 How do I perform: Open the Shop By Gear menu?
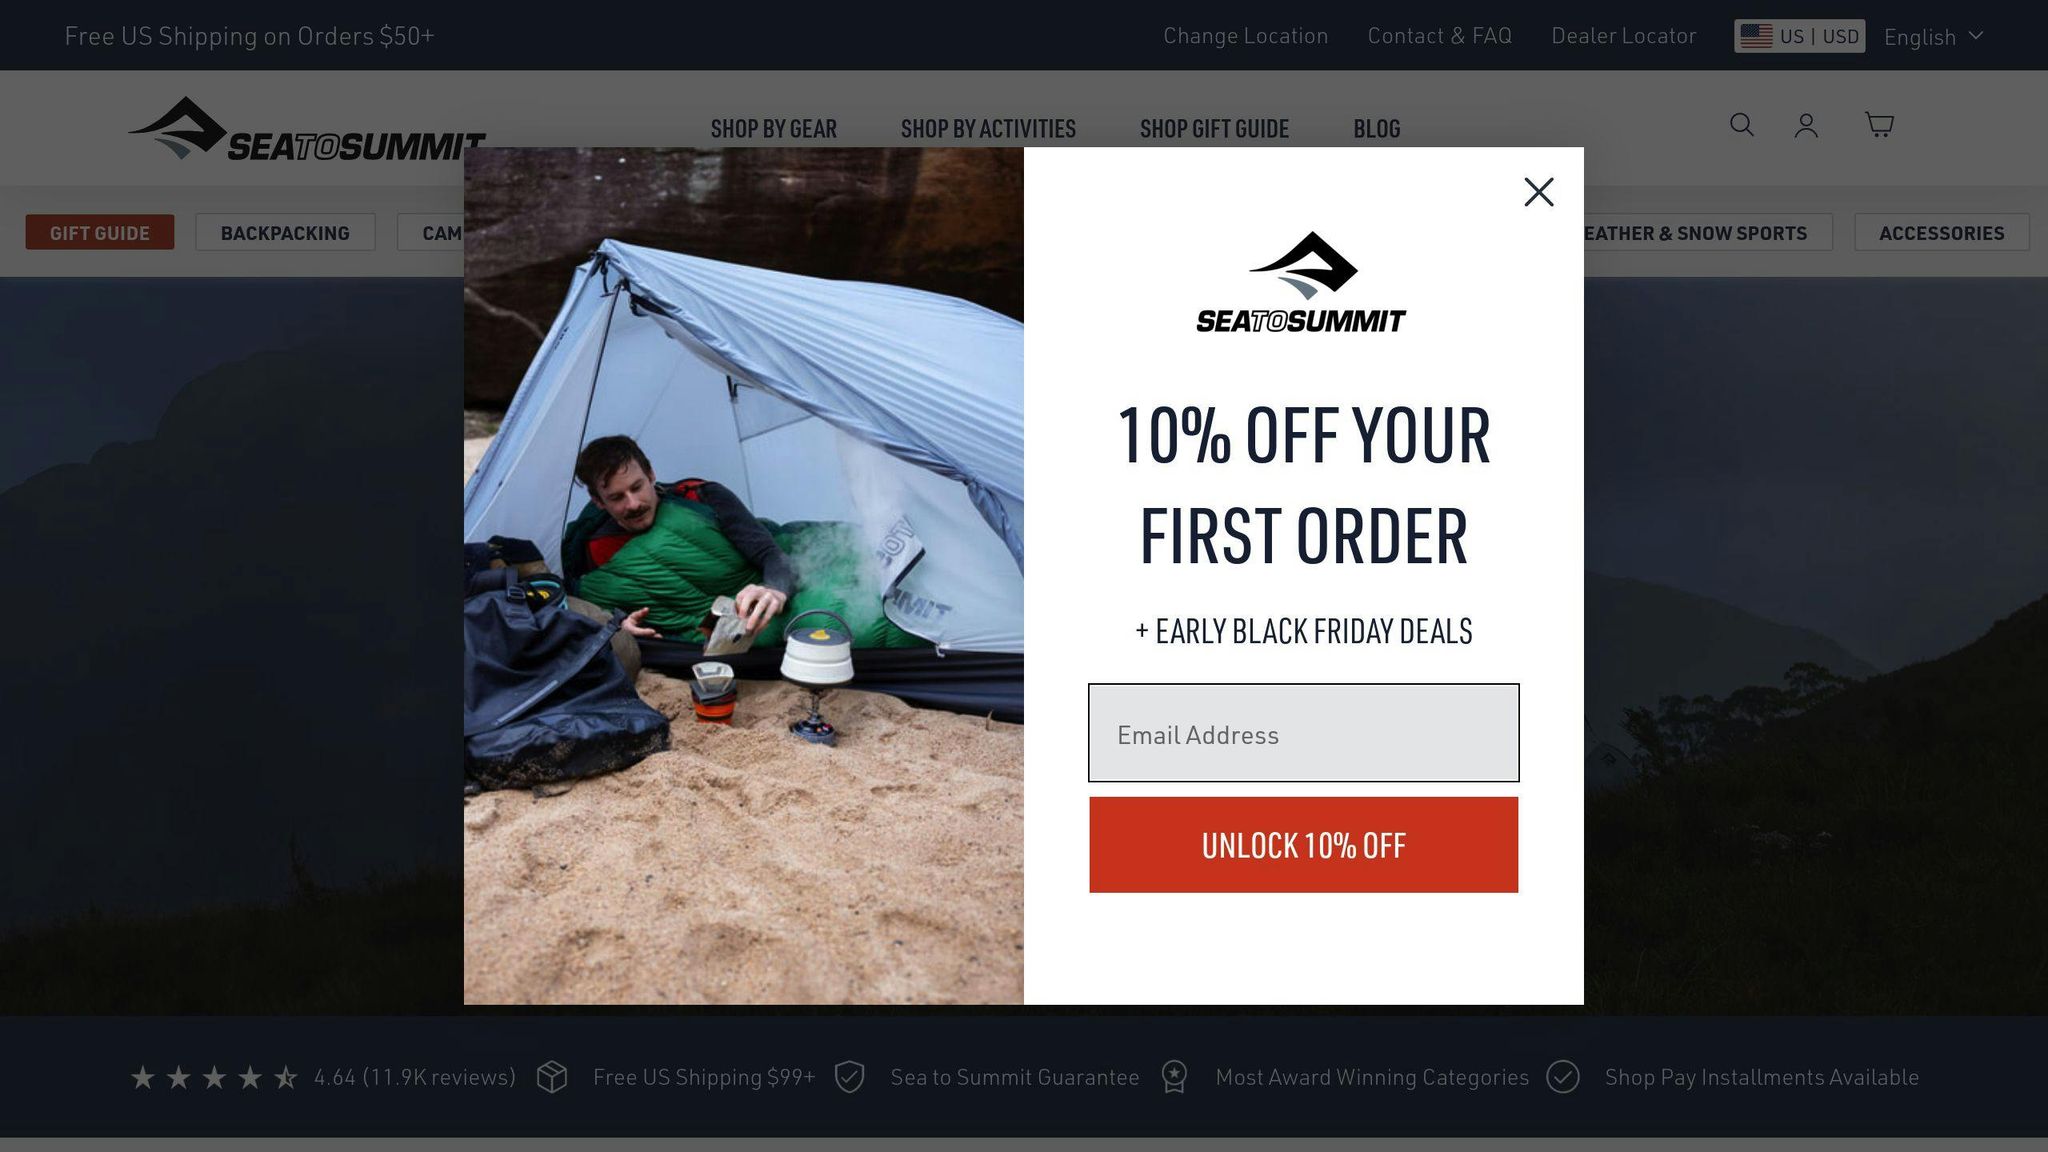tap(773, 129)
